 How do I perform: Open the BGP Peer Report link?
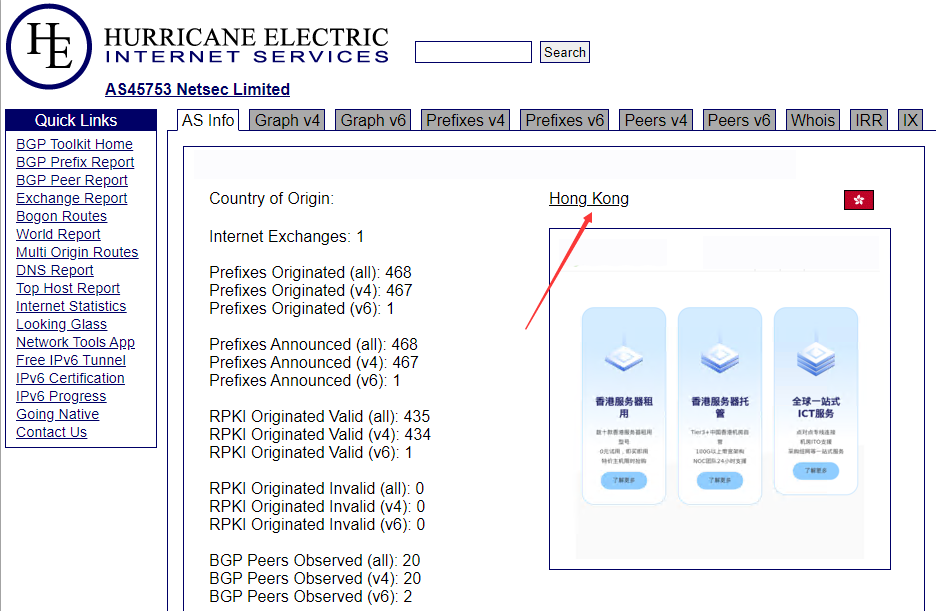(x=72, y=180)
